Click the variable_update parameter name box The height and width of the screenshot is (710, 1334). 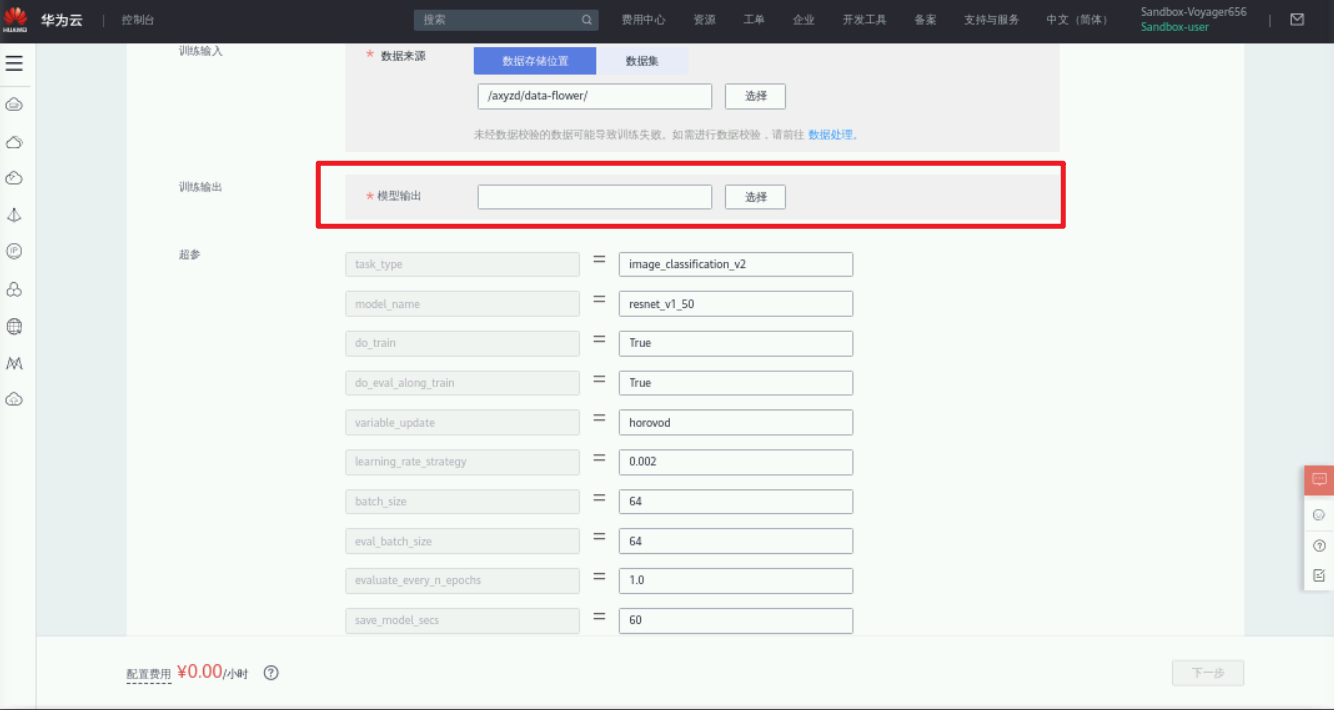click(x=462, y=423)
